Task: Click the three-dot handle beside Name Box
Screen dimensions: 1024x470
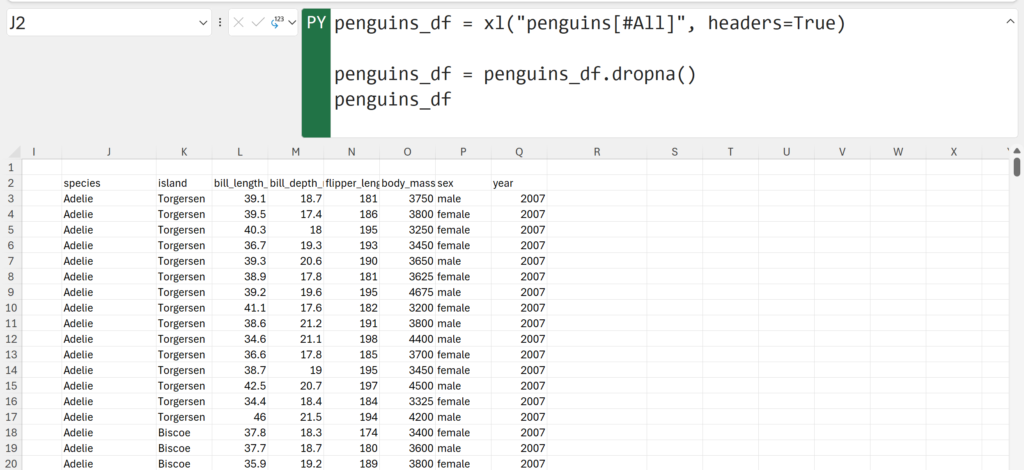Action: click(219, 22)
